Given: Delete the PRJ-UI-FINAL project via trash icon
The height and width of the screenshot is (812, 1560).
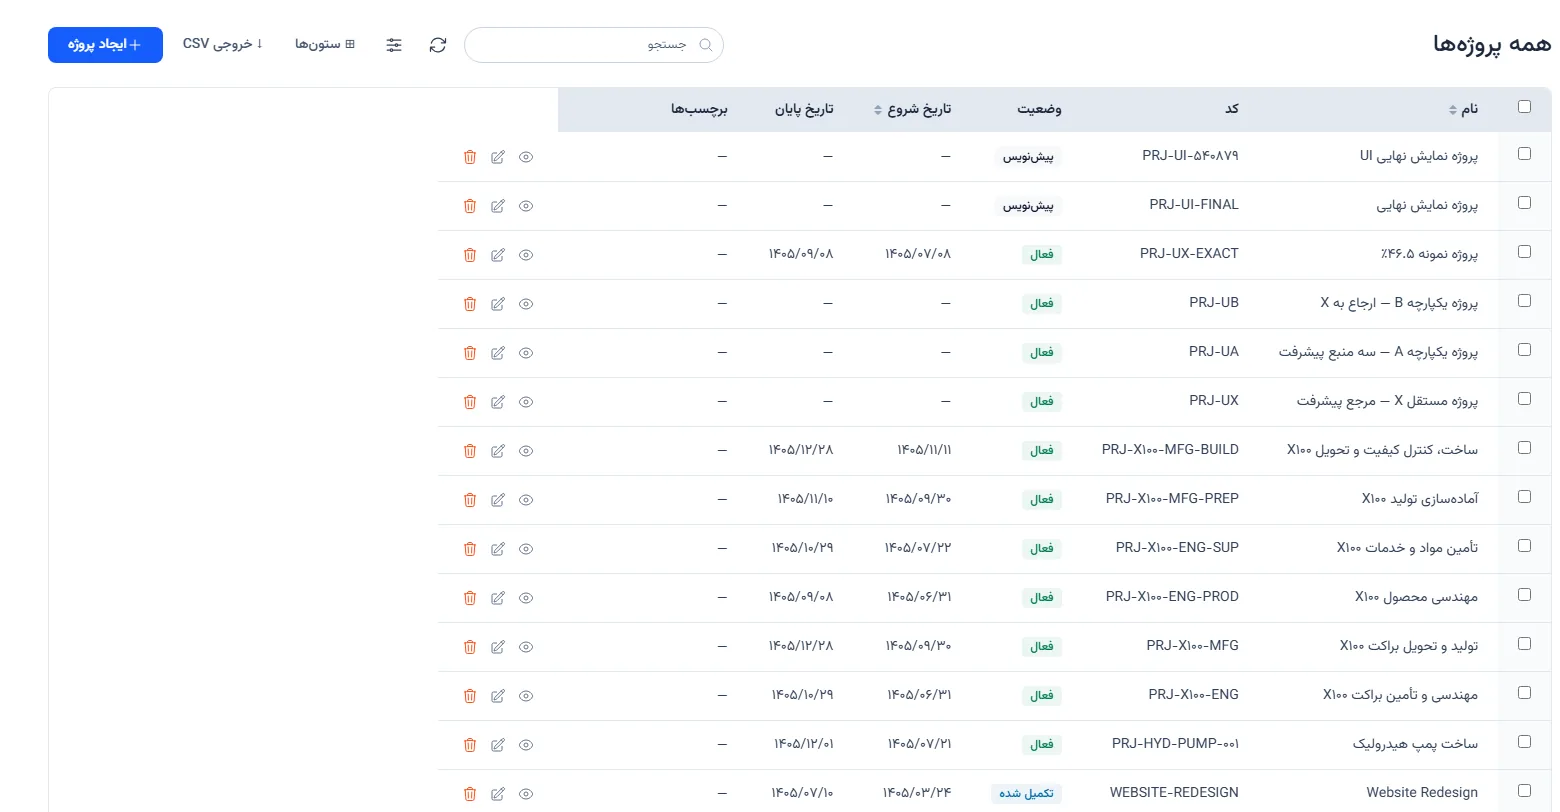Looking at the screenshot, I should coord(470,206).
